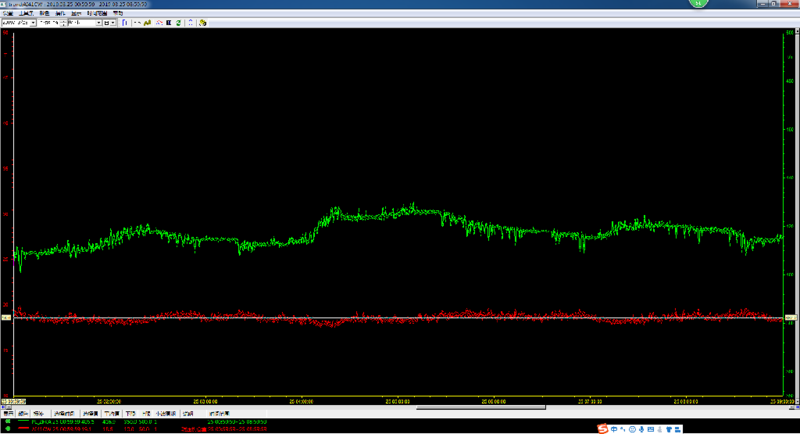Toggle the green trend row visibility icon
This screenshot has height=434, width=800.
pyautogui.click(x=8, y=421)
